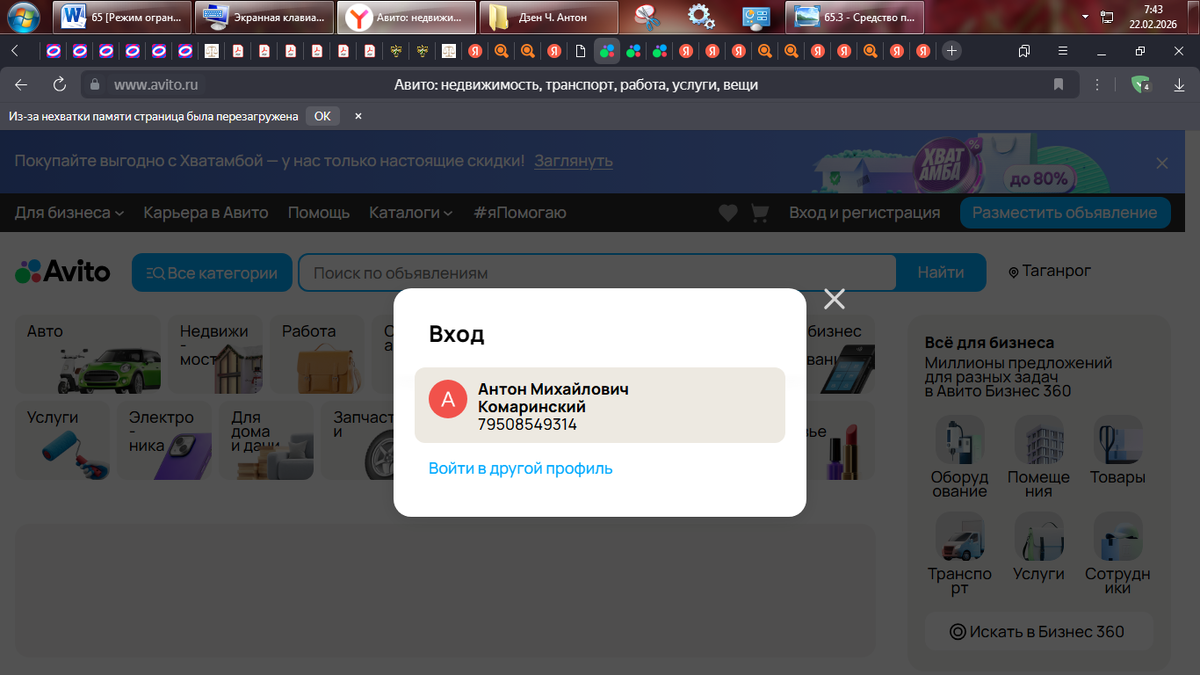1200x675 pixels.
Task: Reload the page
Action: coord(60,85)
